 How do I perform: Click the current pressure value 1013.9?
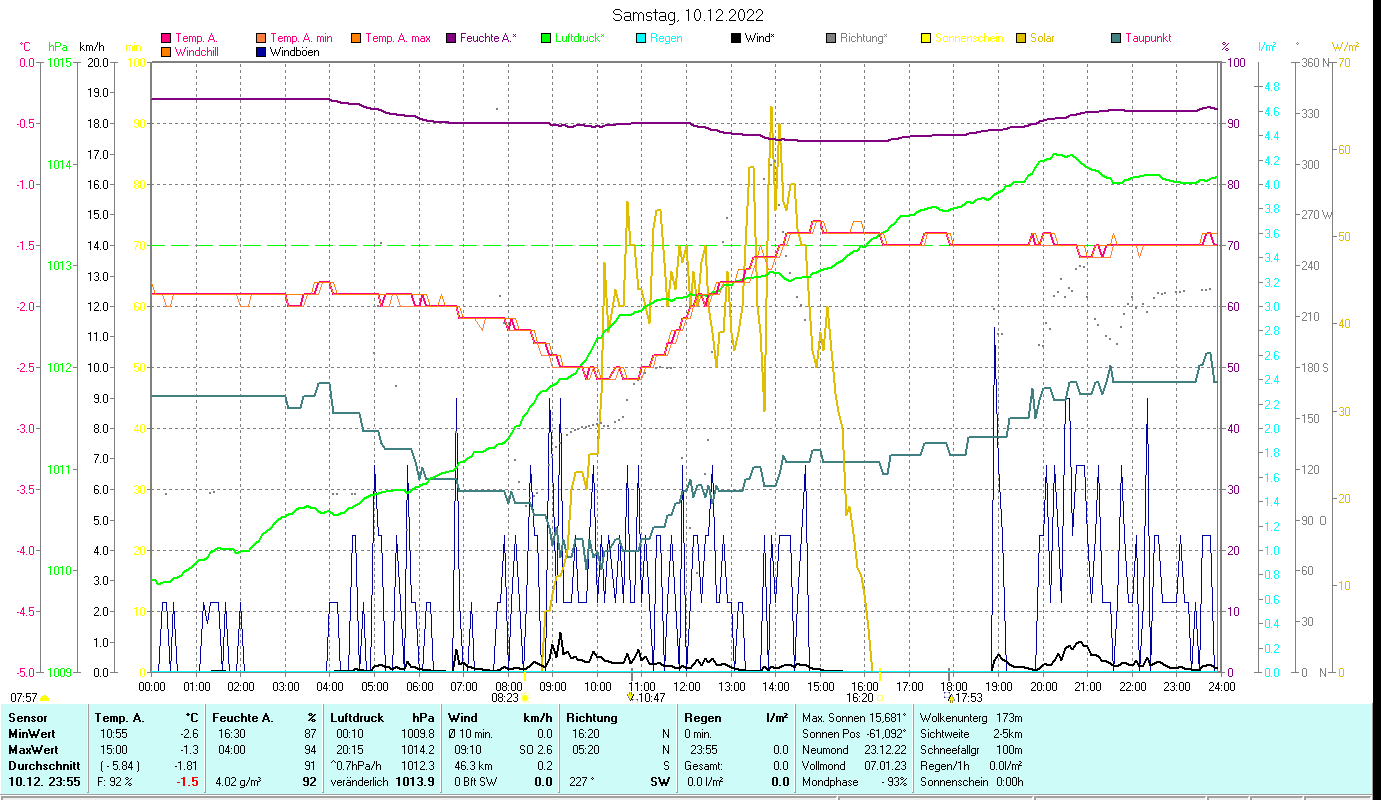[x=415, y=781]
